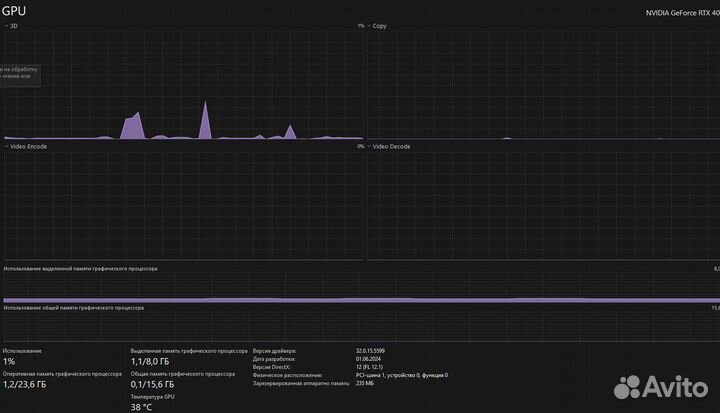The width and height of the screenshot is (720, 413).
Task: Open the 3D engine dropdown
Action: point(13,25)
